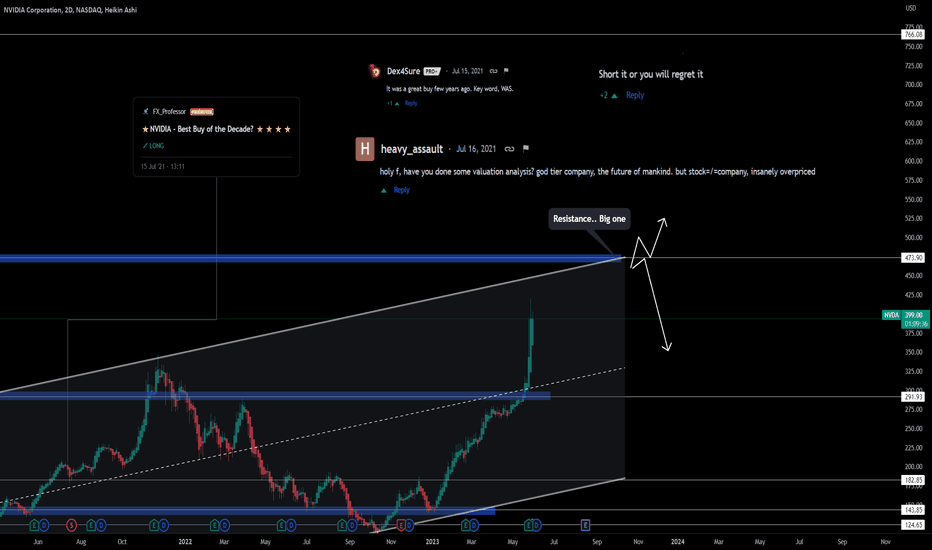Open the earnings marker just after Aug 2021

92,525
